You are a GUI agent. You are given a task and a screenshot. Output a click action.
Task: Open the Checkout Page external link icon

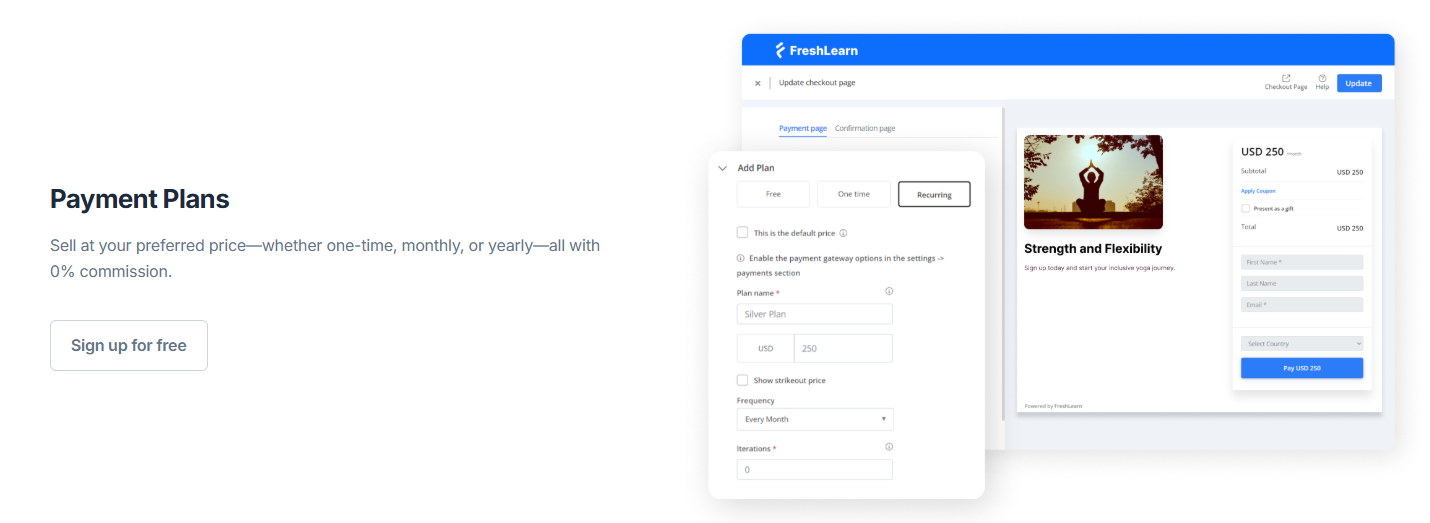click(x=1285, y=78)
